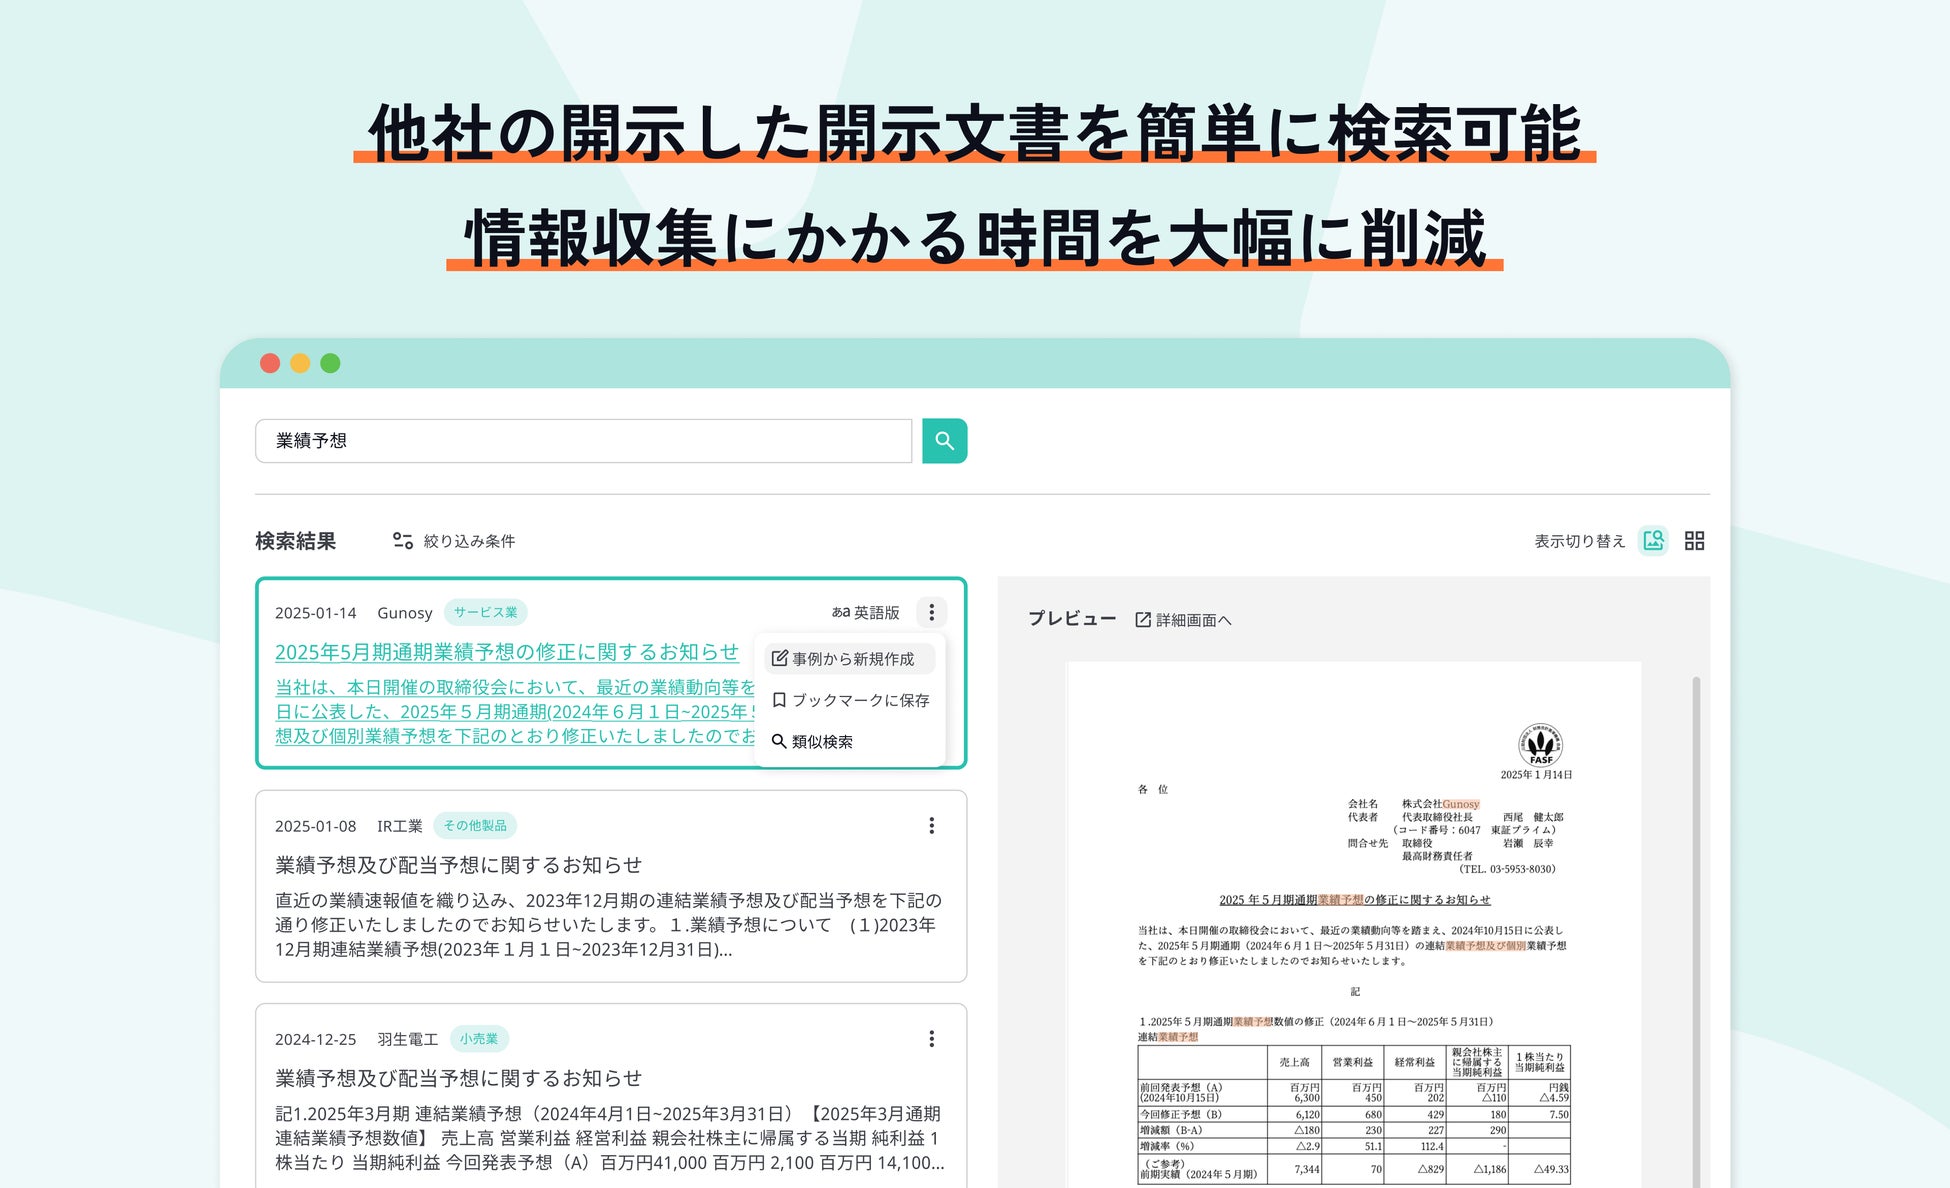Screen dimensions: 1950x1188
Task: Open three-dot menu on 羽生電工 result
Action: pos(931,1039)
